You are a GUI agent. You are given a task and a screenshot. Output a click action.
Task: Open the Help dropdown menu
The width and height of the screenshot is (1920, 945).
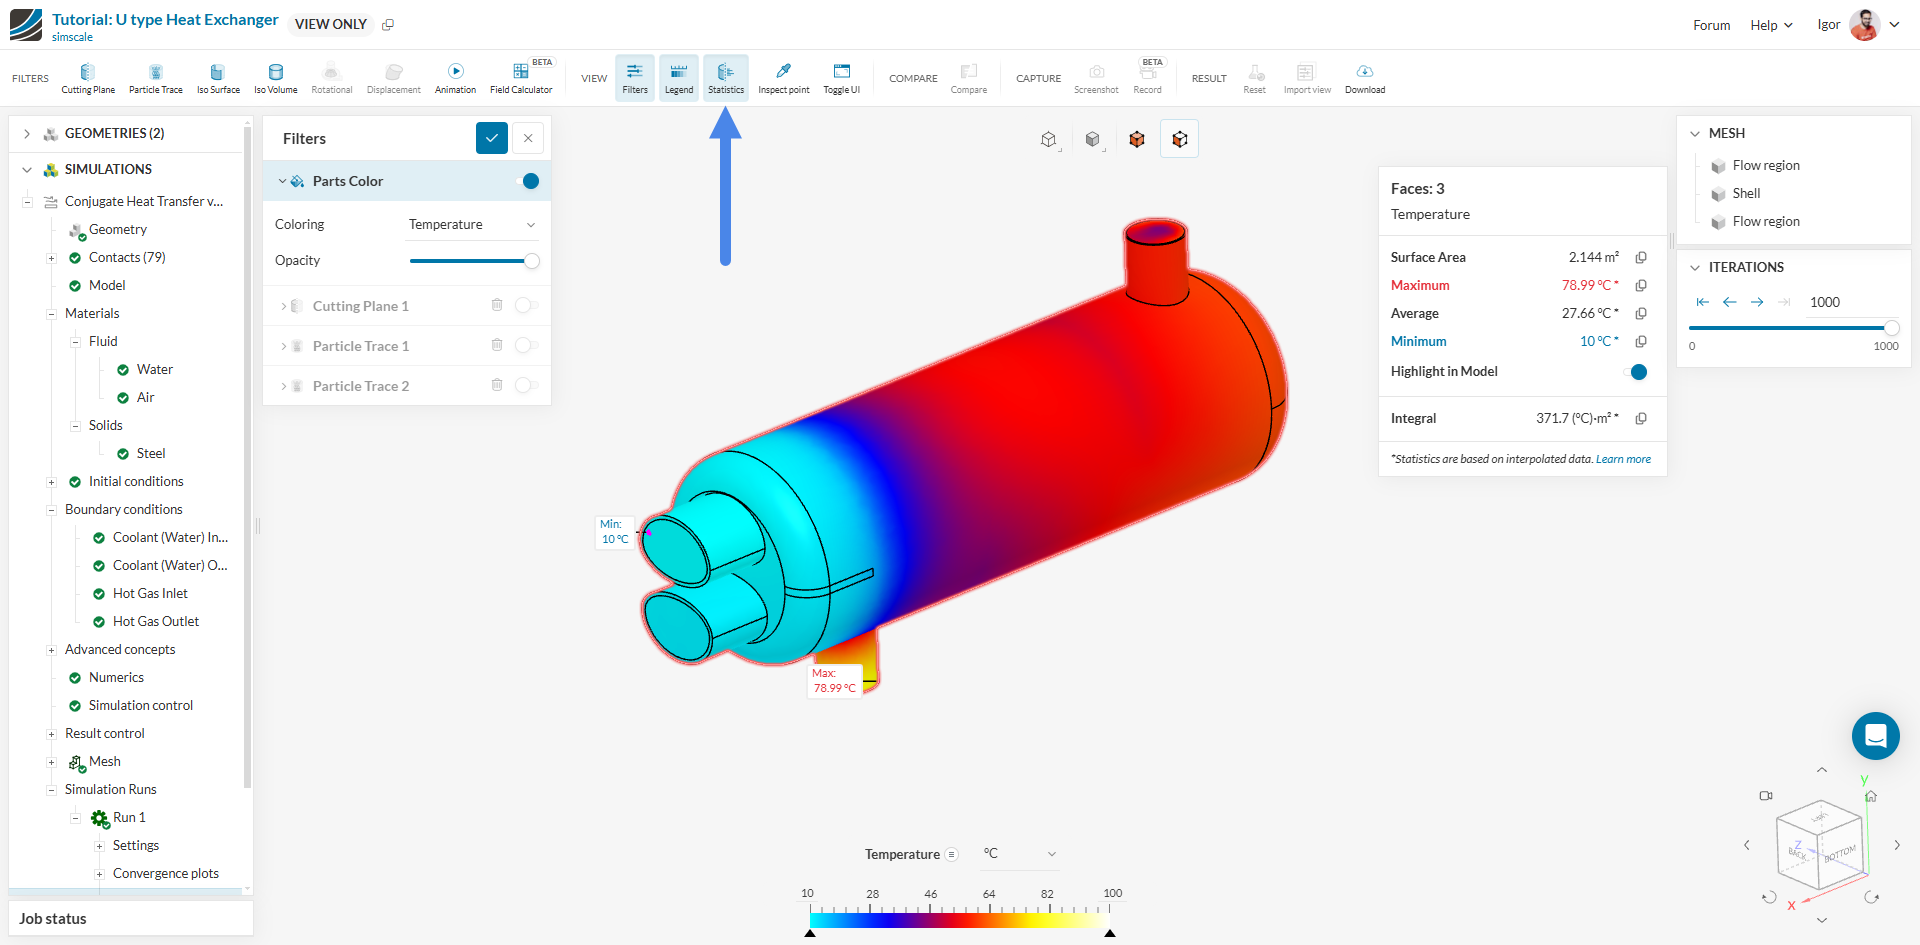(1771, 25)
